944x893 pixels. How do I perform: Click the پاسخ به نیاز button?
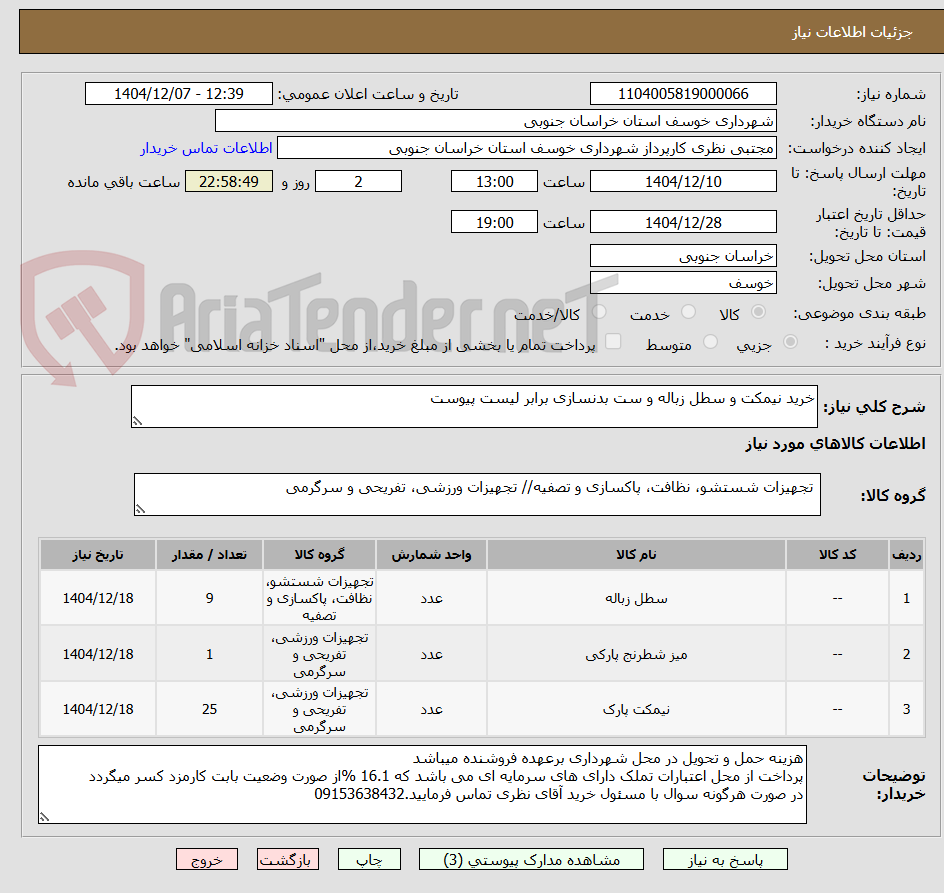(725, 860)
